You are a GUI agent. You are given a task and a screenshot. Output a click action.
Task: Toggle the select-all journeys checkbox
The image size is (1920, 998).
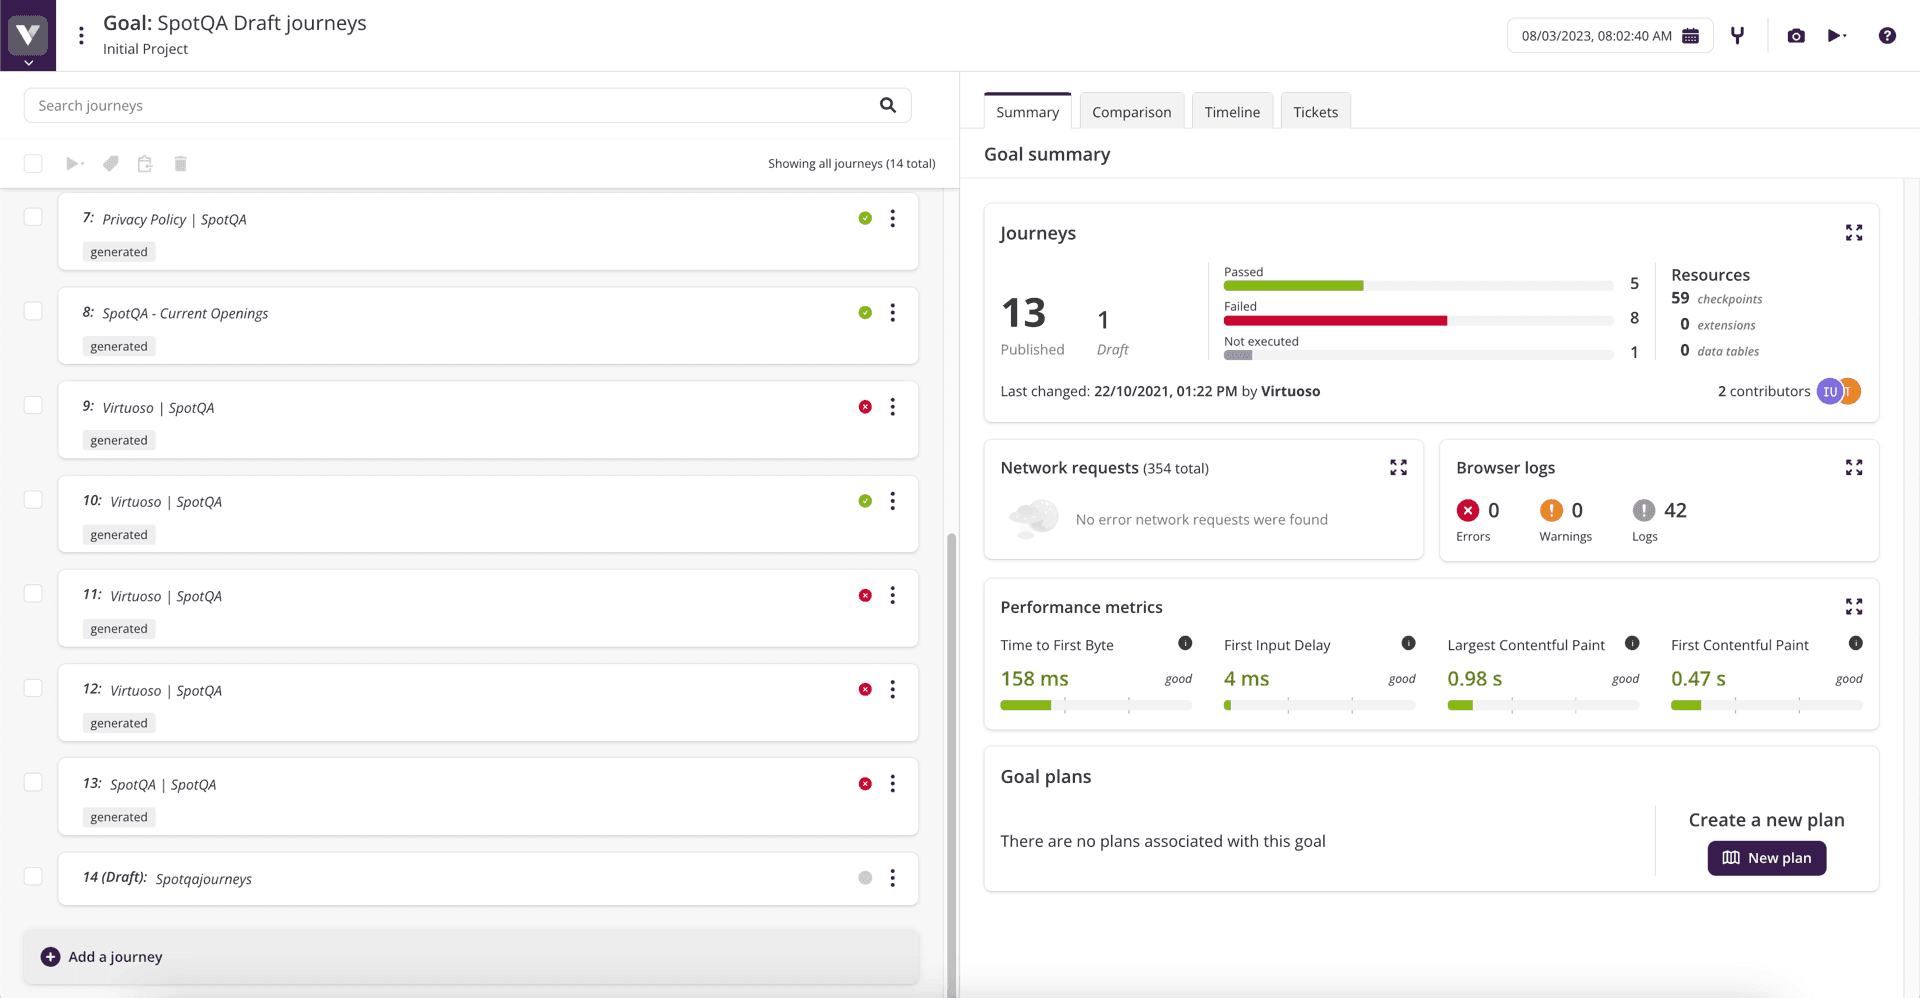33,164
